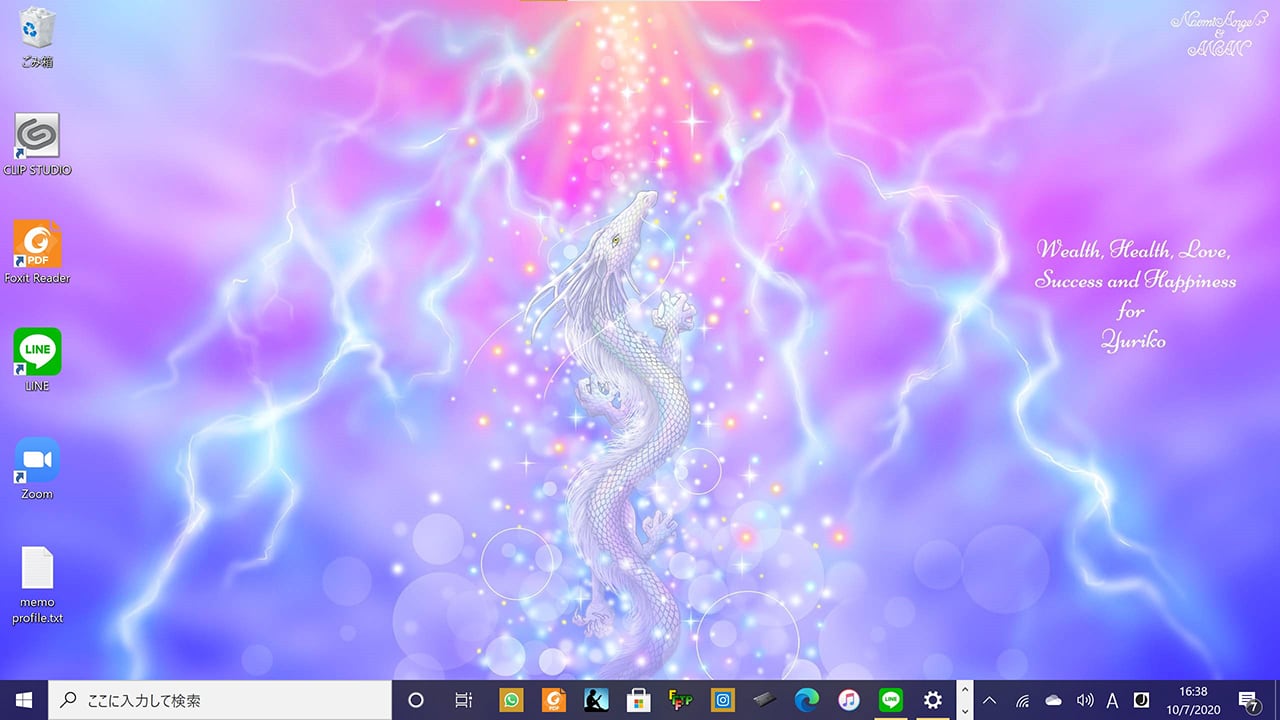Open Cortana circle in taskbar
Viewport: 1280px width, 720px height.
click(x=417, y=700)
